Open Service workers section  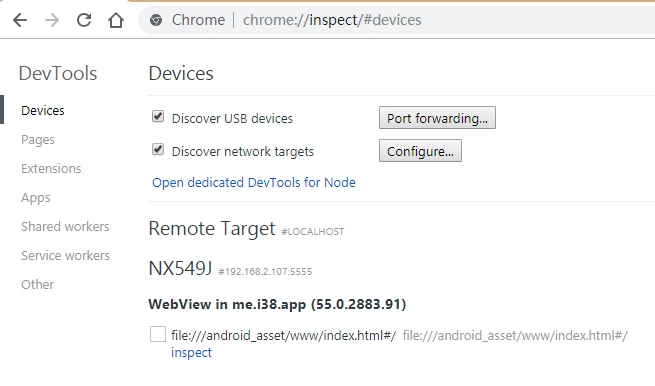(66, 255)
